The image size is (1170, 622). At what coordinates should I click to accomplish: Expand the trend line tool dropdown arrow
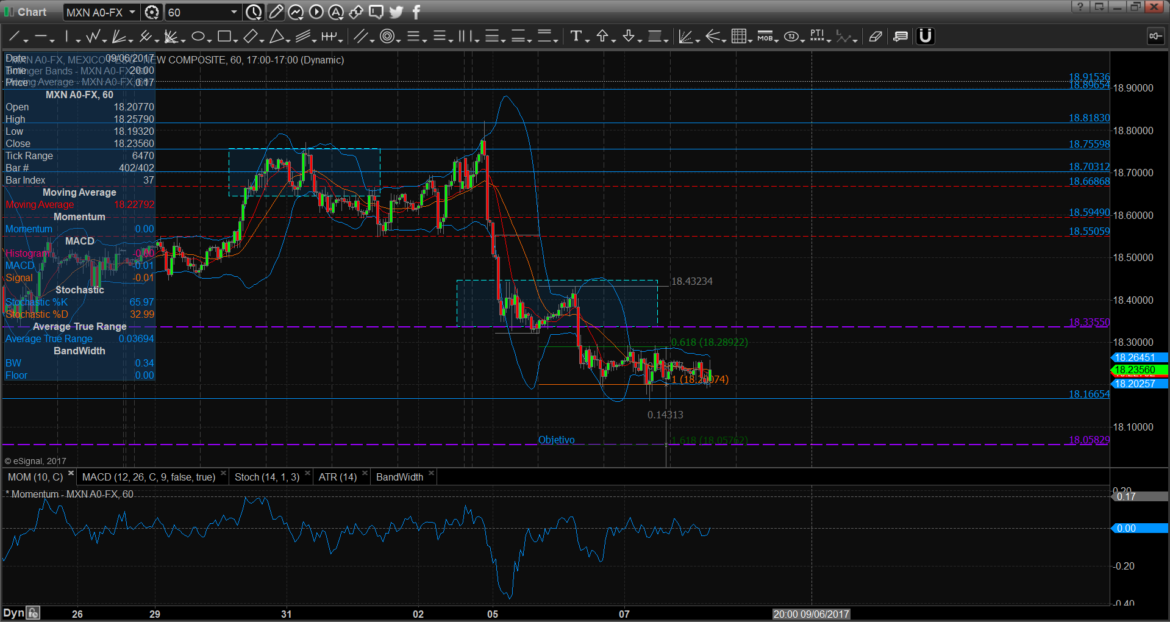[25, 40]
